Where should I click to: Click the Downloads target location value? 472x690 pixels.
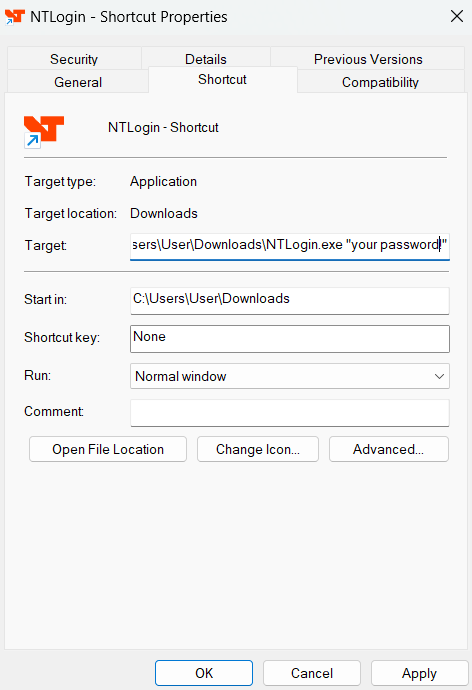[164, 213]
